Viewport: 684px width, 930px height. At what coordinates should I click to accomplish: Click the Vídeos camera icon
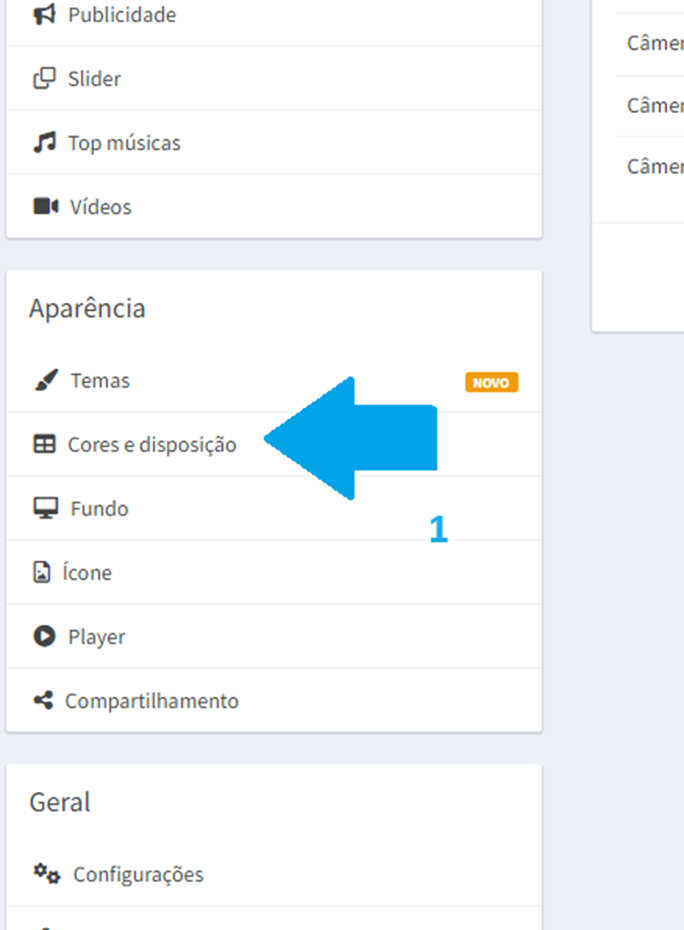tap(46, 206)
